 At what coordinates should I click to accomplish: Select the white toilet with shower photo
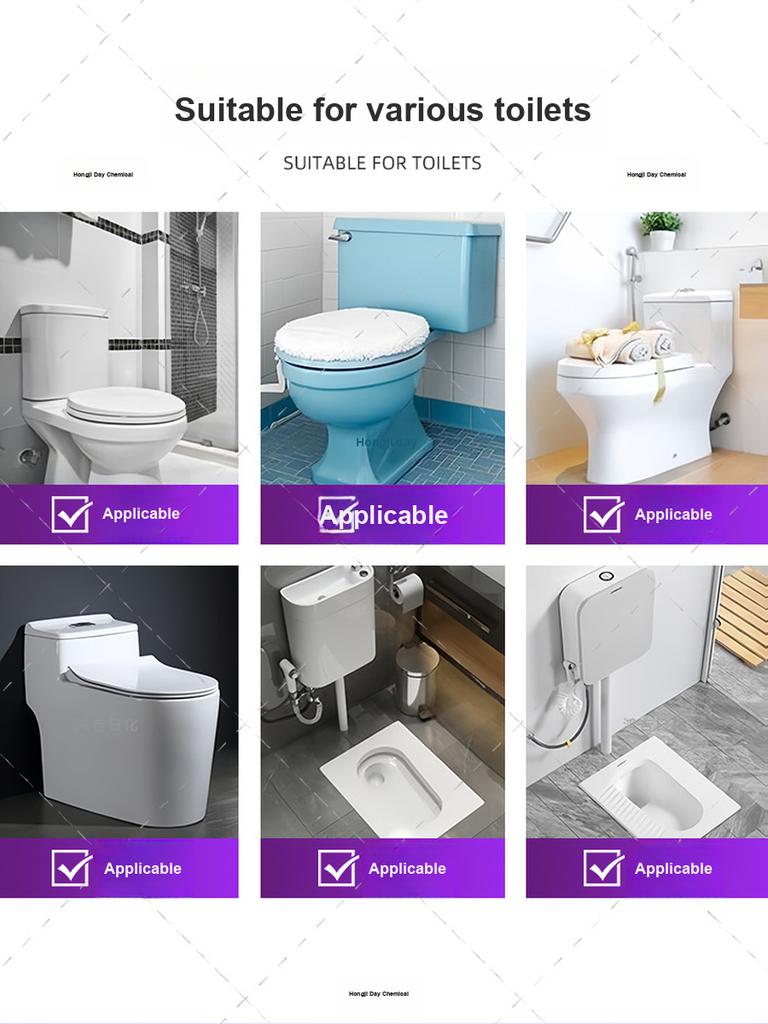[119, 348]
